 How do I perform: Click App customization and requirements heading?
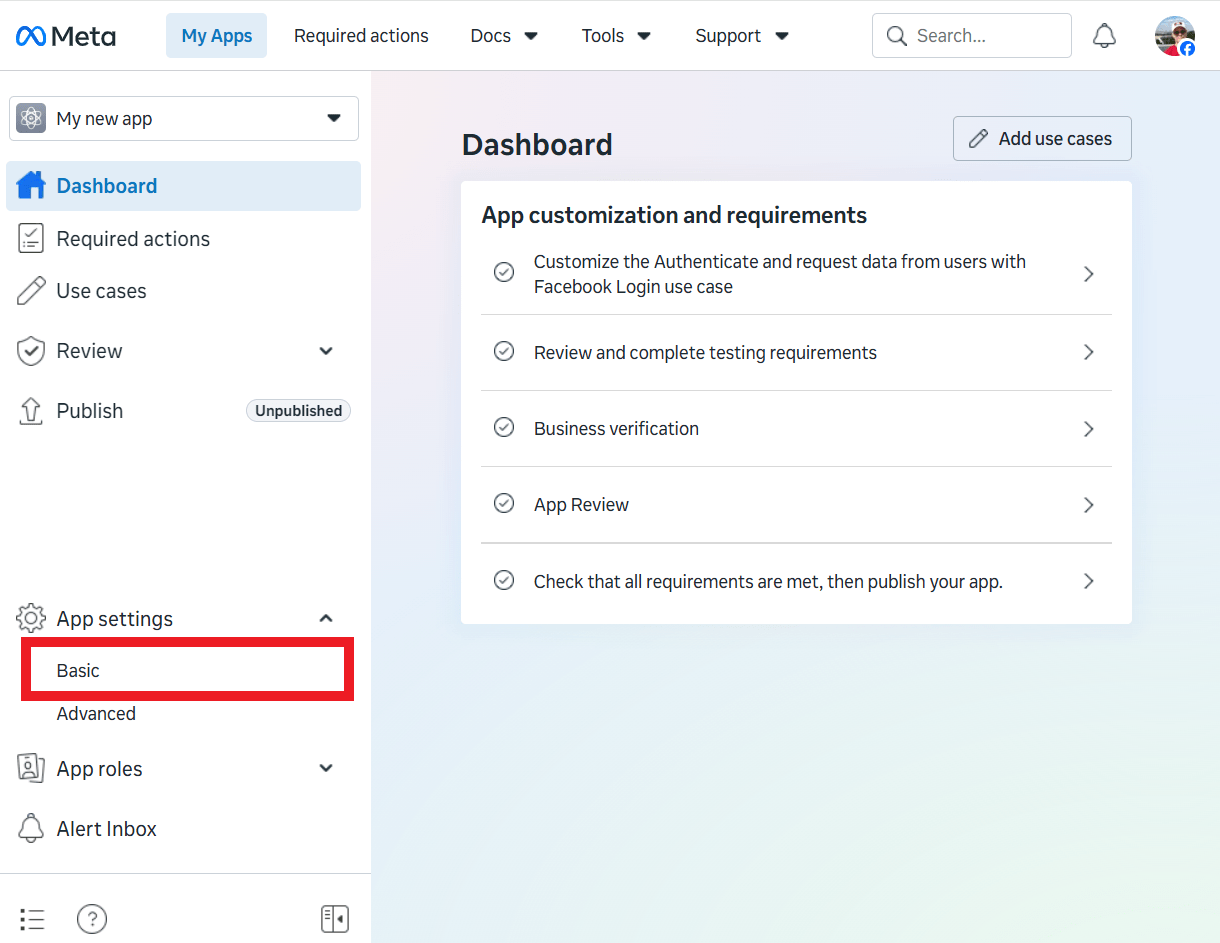tap(674, 215)
